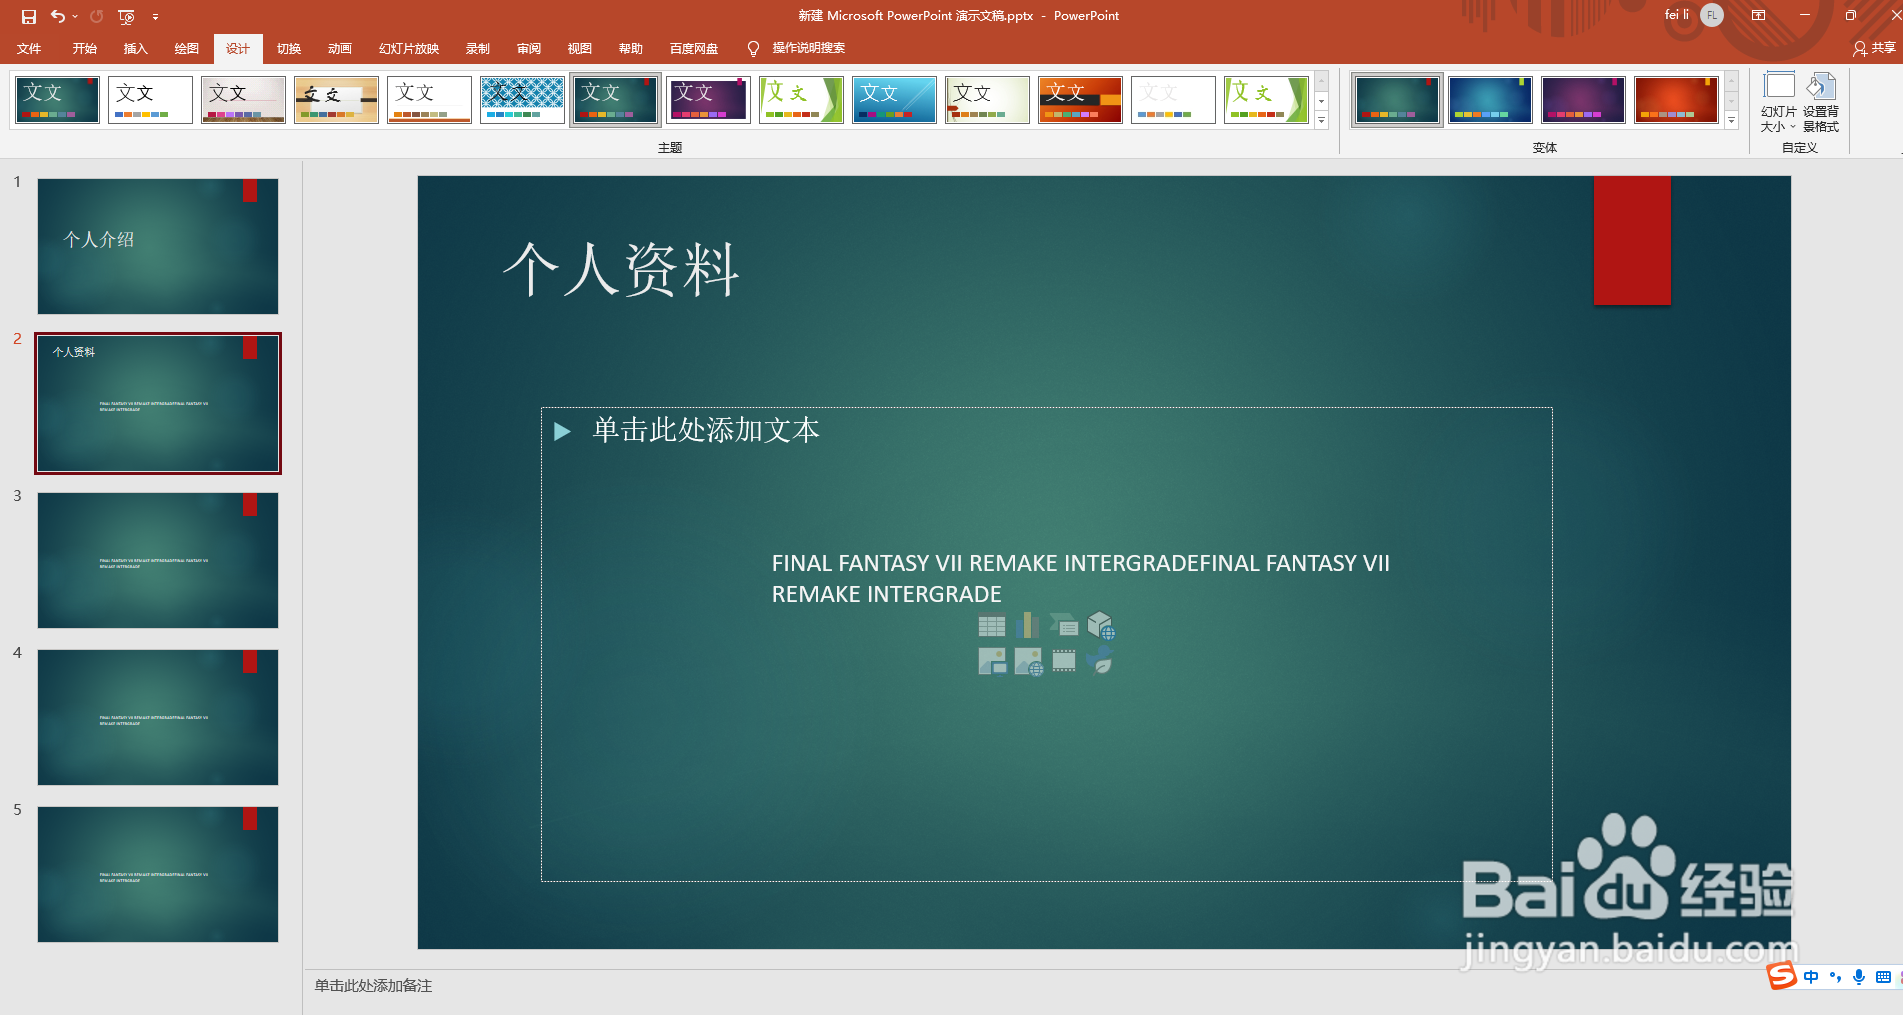
Task: Switch to the 插入 tab
Action: (135, 48)
